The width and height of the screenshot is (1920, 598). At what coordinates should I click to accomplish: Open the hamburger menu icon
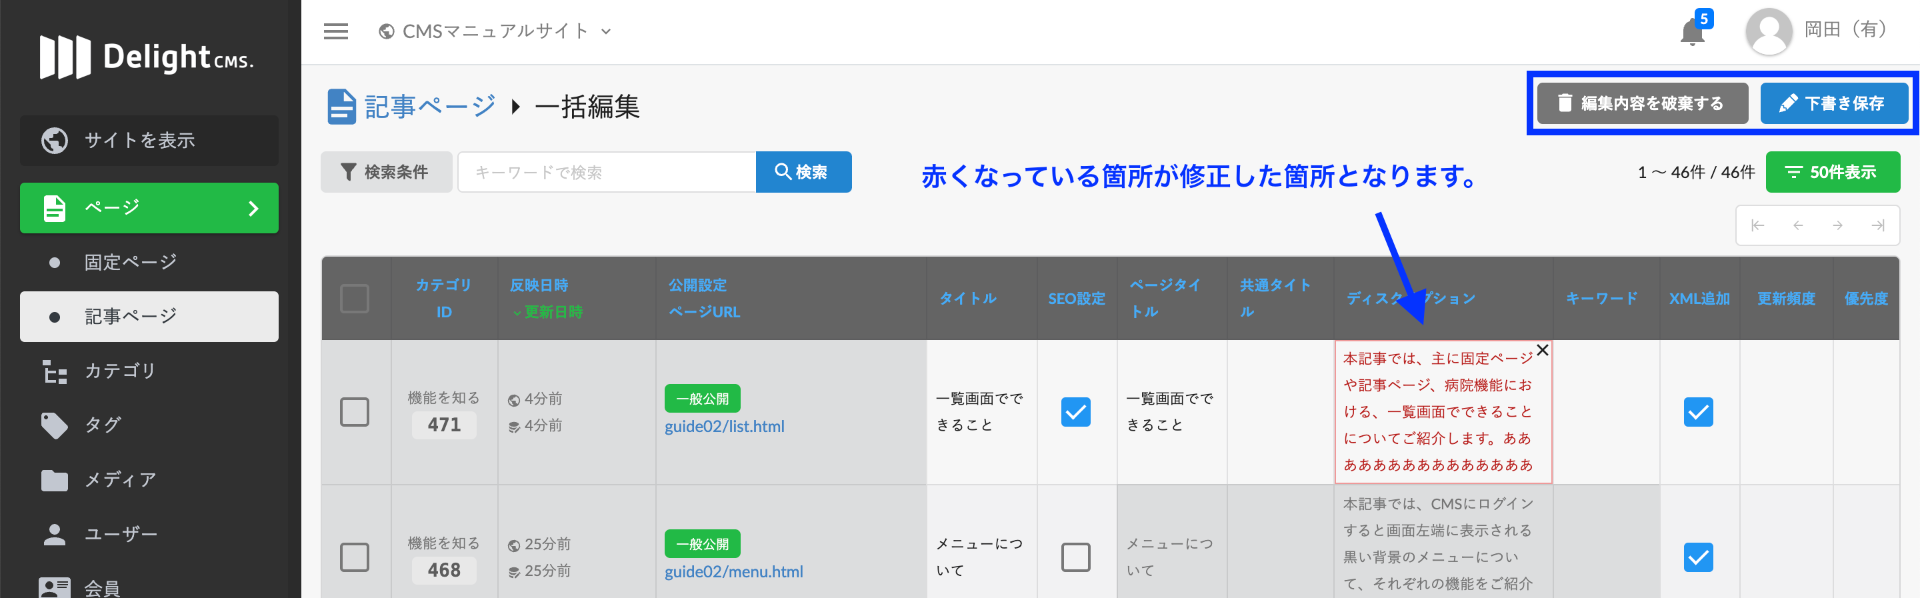tap(336, 31)
